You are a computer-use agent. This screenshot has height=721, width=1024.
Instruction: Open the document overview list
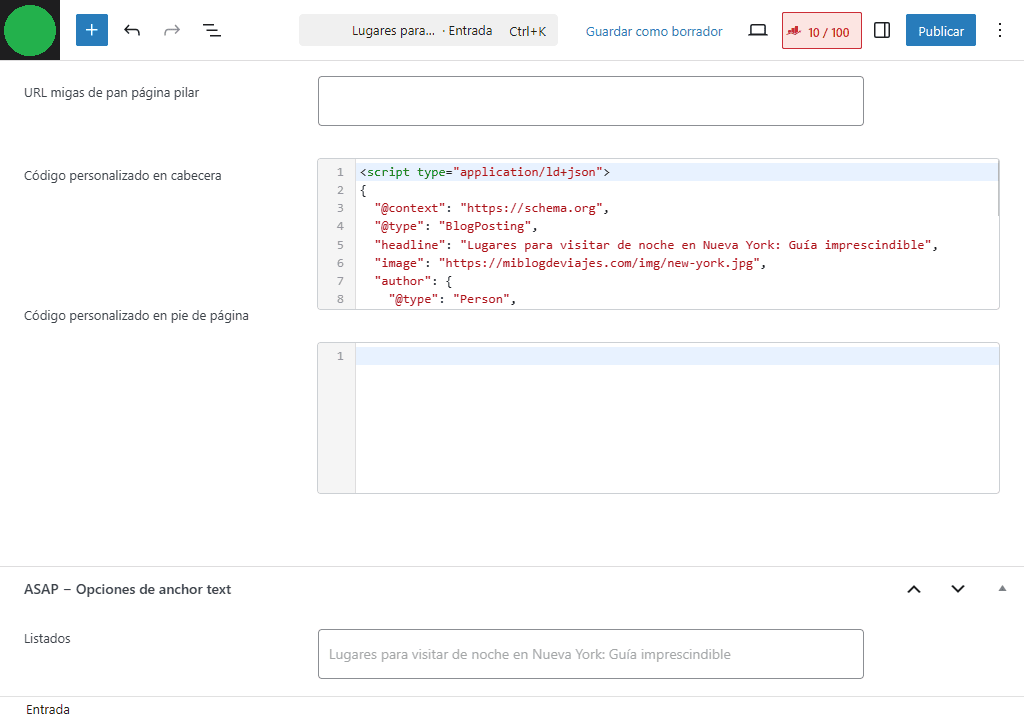212,30
